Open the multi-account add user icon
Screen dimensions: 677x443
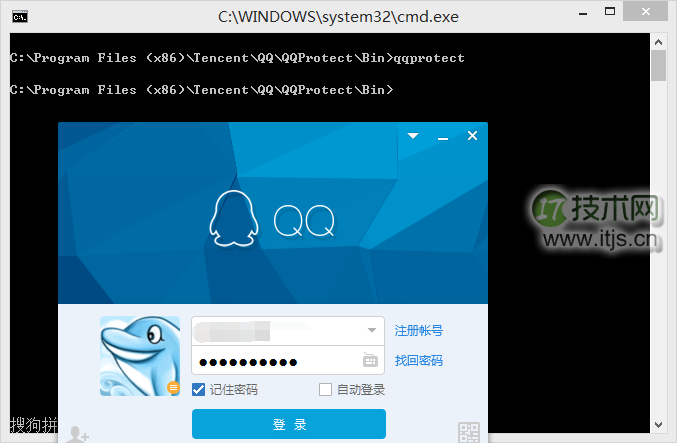78,434
